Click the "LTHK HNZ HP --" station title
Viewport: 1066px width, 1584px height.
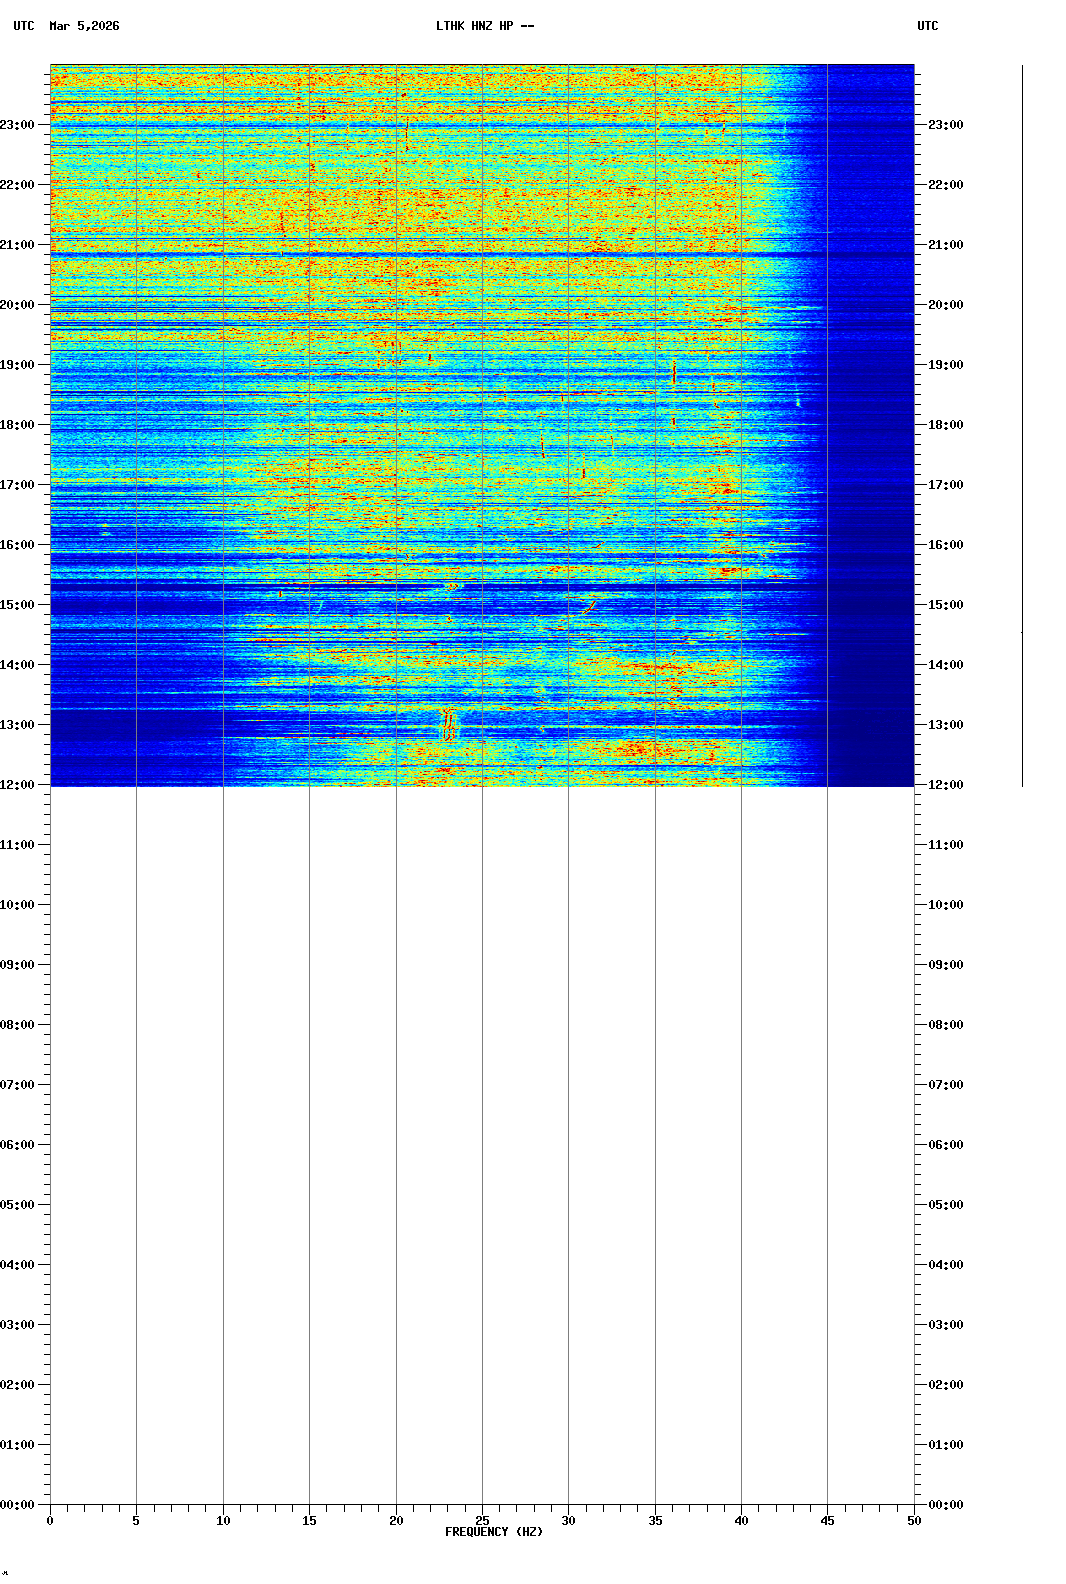click(x=485, y=26)
